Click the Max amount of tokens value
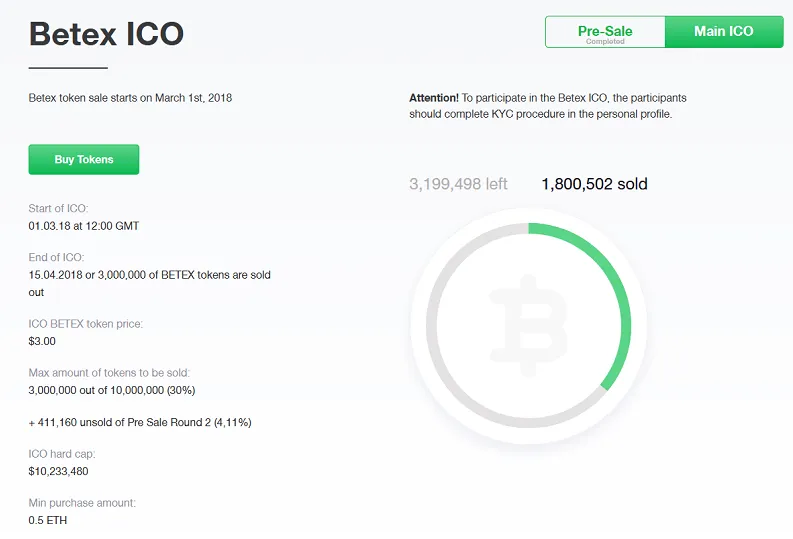Screen dimensions: 793x539 [x=112, y=390]
